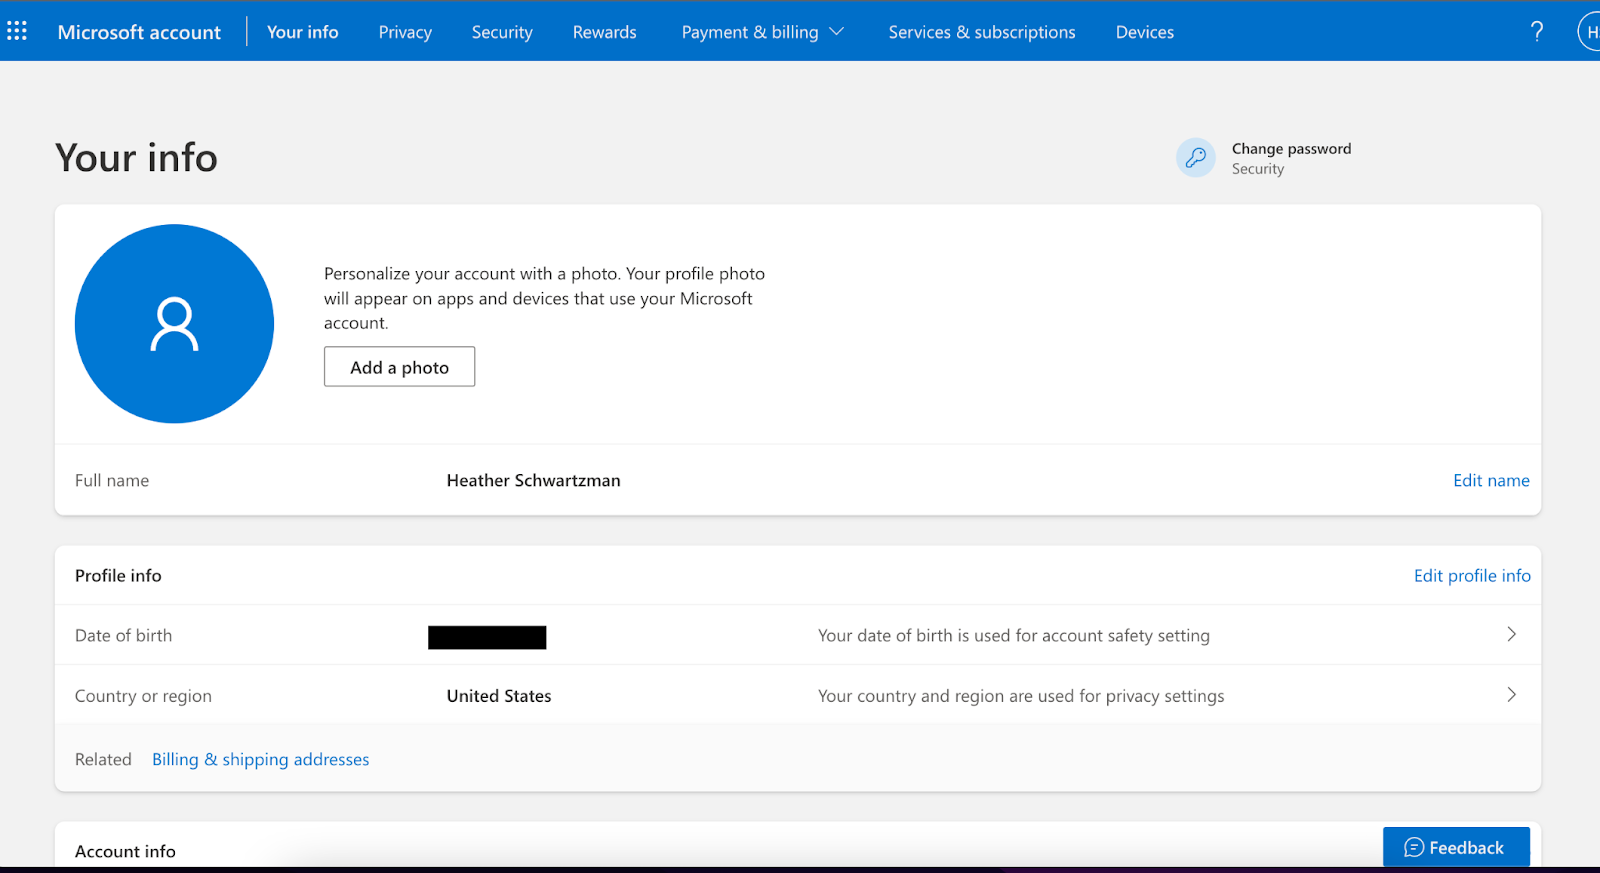The image size is (1600, 873).
Task: Click the Add a photo button
Action: [x=399, y=367]
